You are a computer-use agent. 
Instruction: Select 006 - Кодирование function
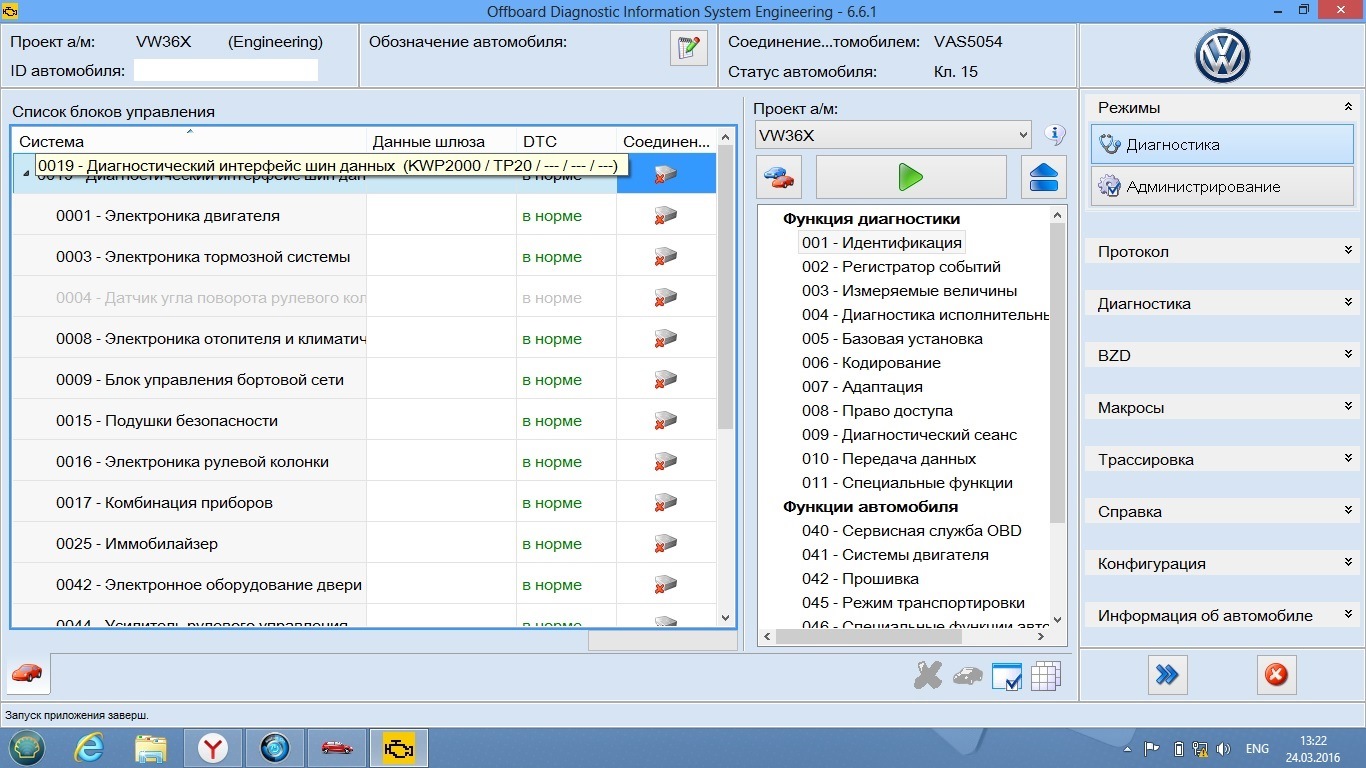pyautogui.click(x=871, y=363)
